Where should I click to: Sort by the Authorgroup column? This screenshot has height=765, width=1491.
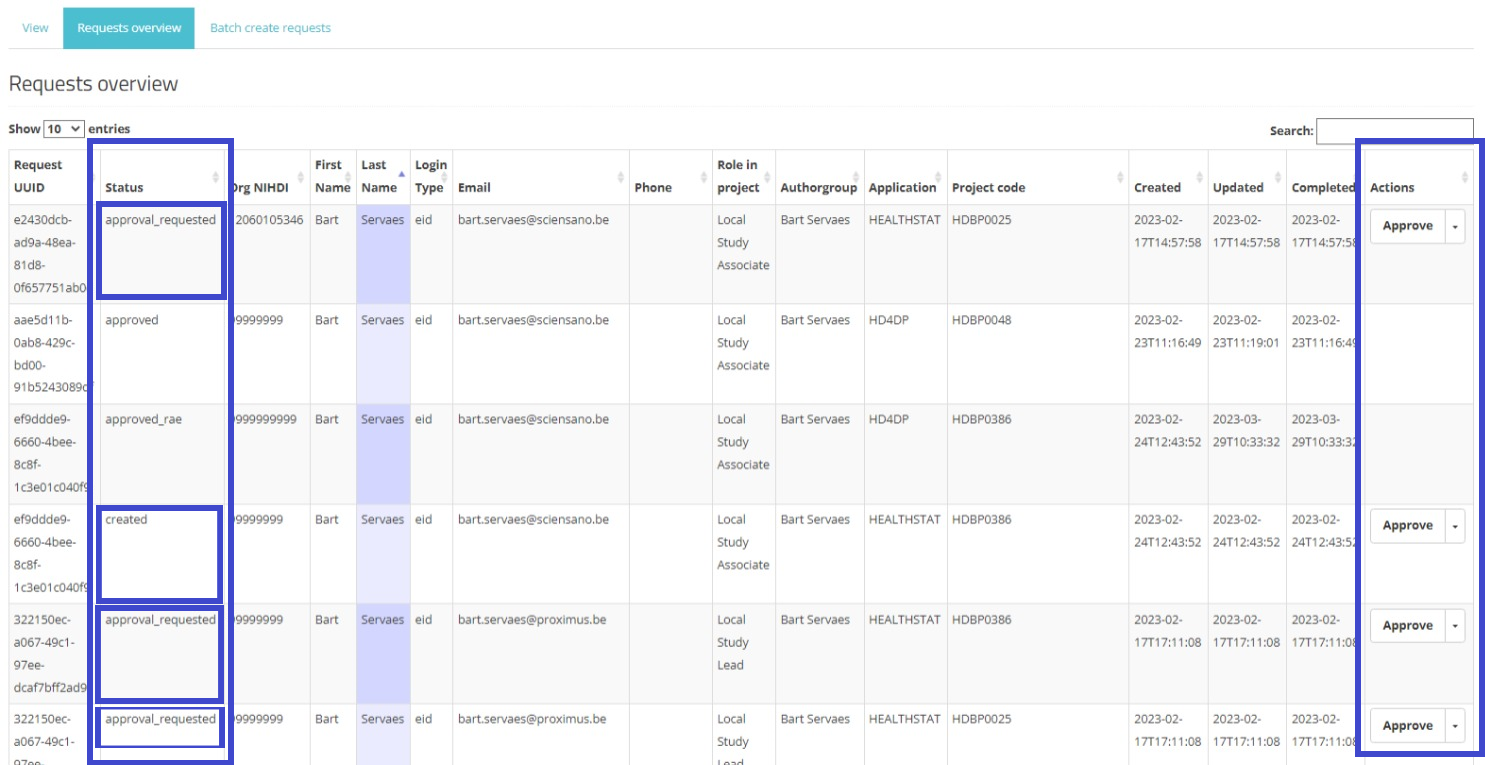point(817,187)
